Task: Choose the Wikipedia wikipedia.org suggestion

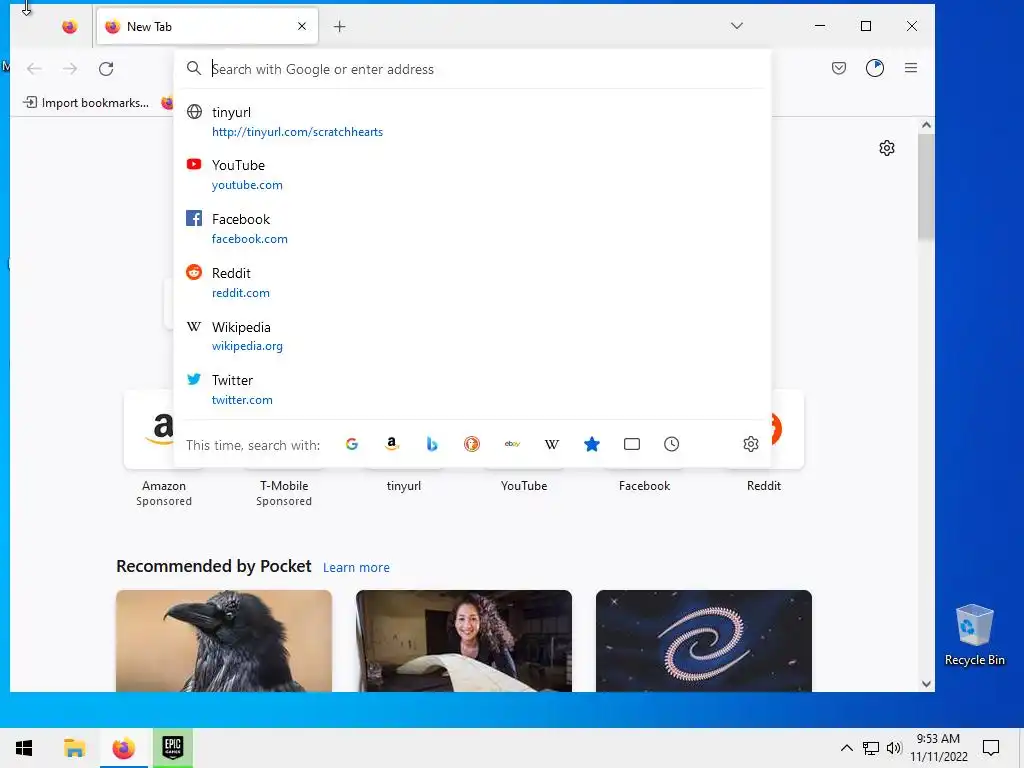Action: pyautogui.click(x=473, y=336)
